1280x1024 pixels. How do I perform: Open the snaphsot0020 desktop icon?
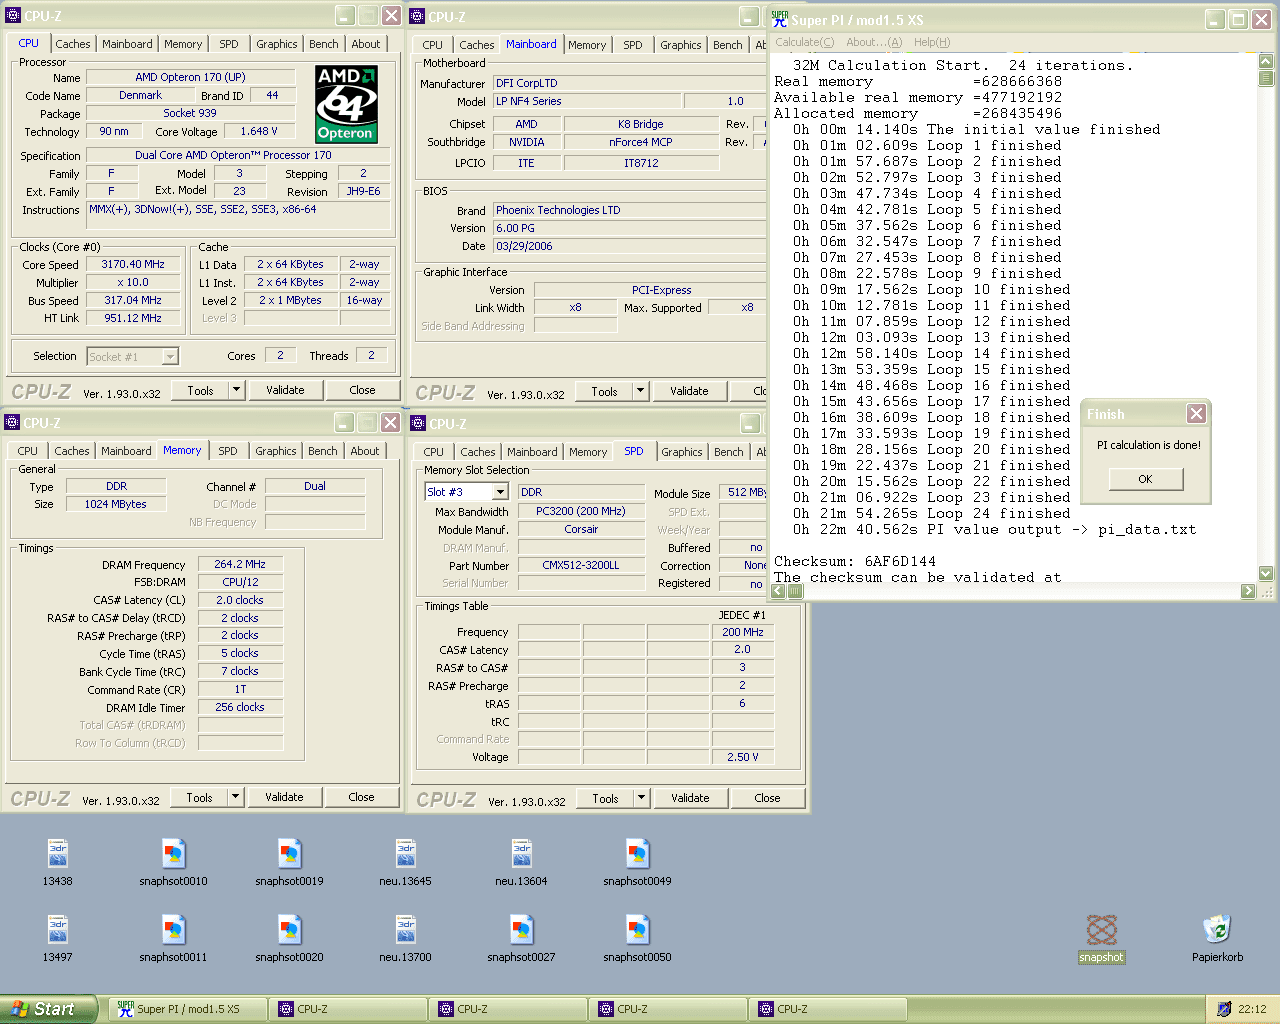(x=290, y=931)
